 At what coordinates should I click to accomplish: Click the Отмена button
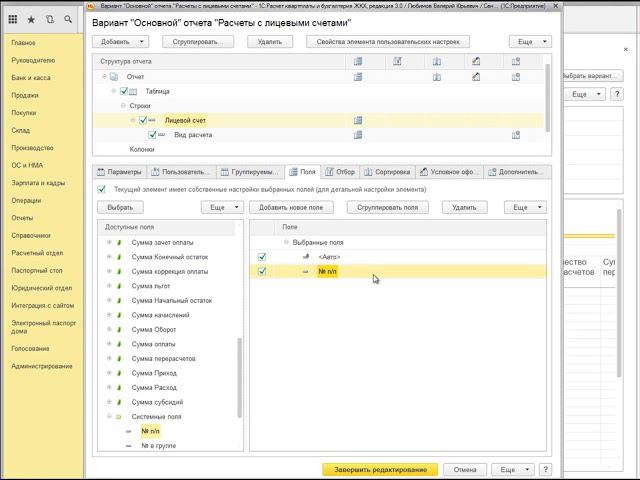tap(465, 469)
